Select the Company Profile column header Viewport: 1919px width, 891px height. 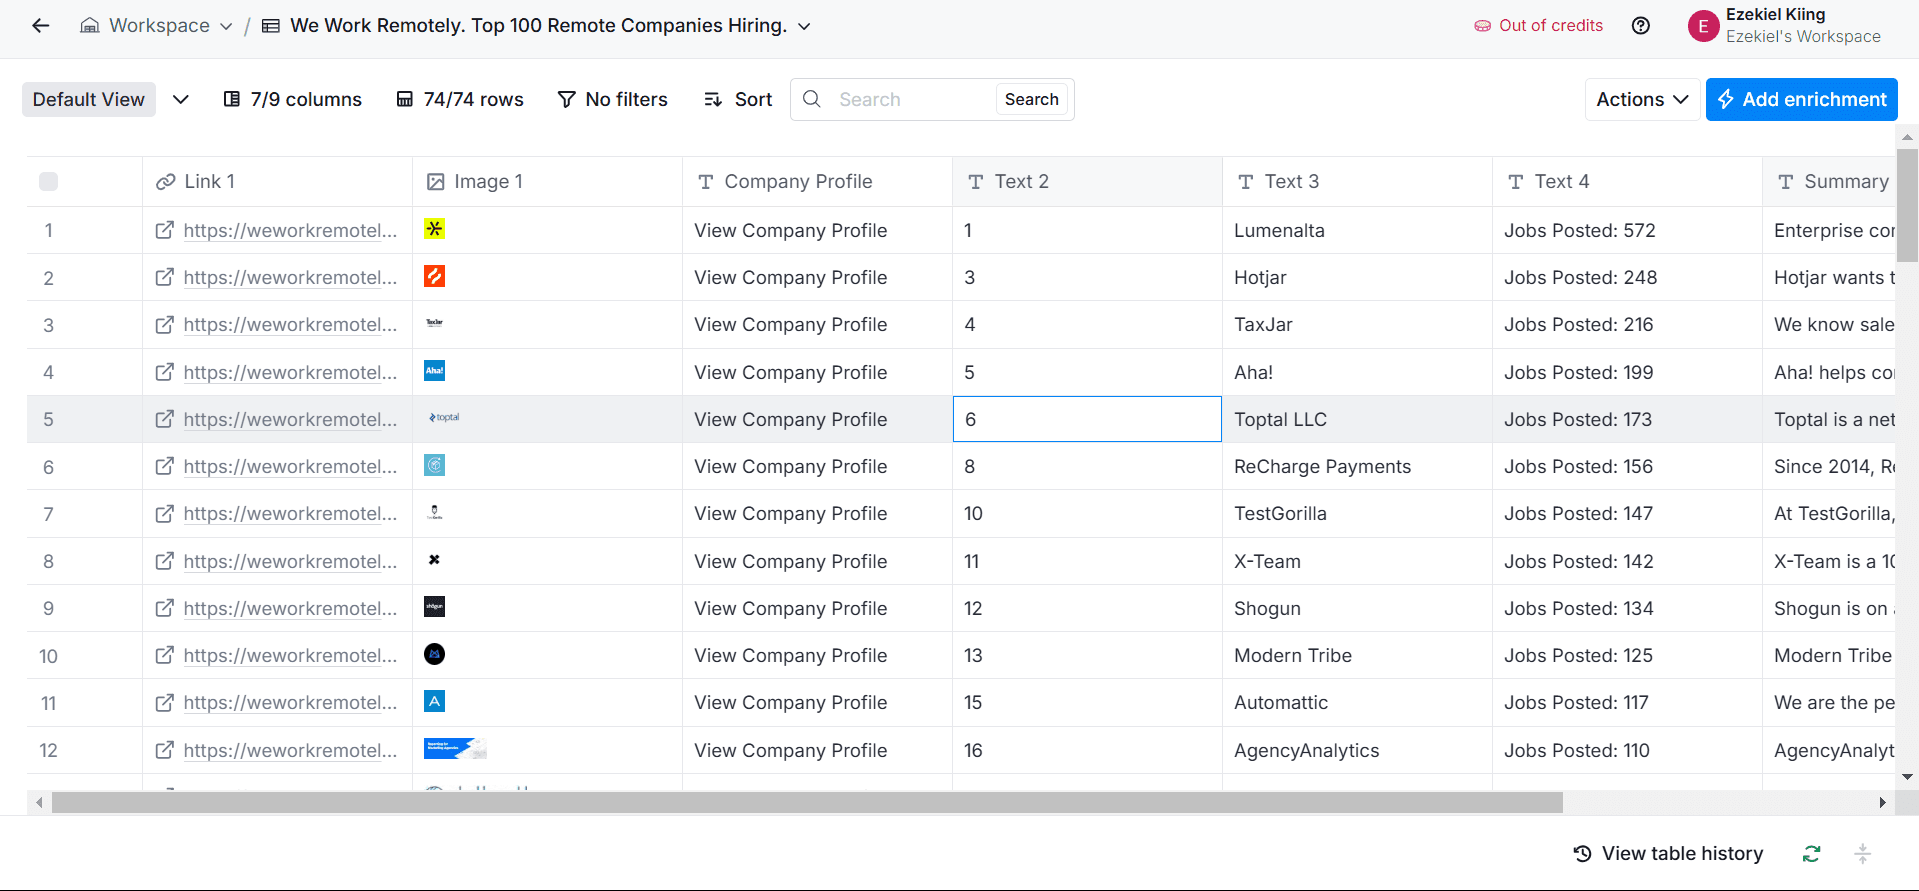click(817, 181)
